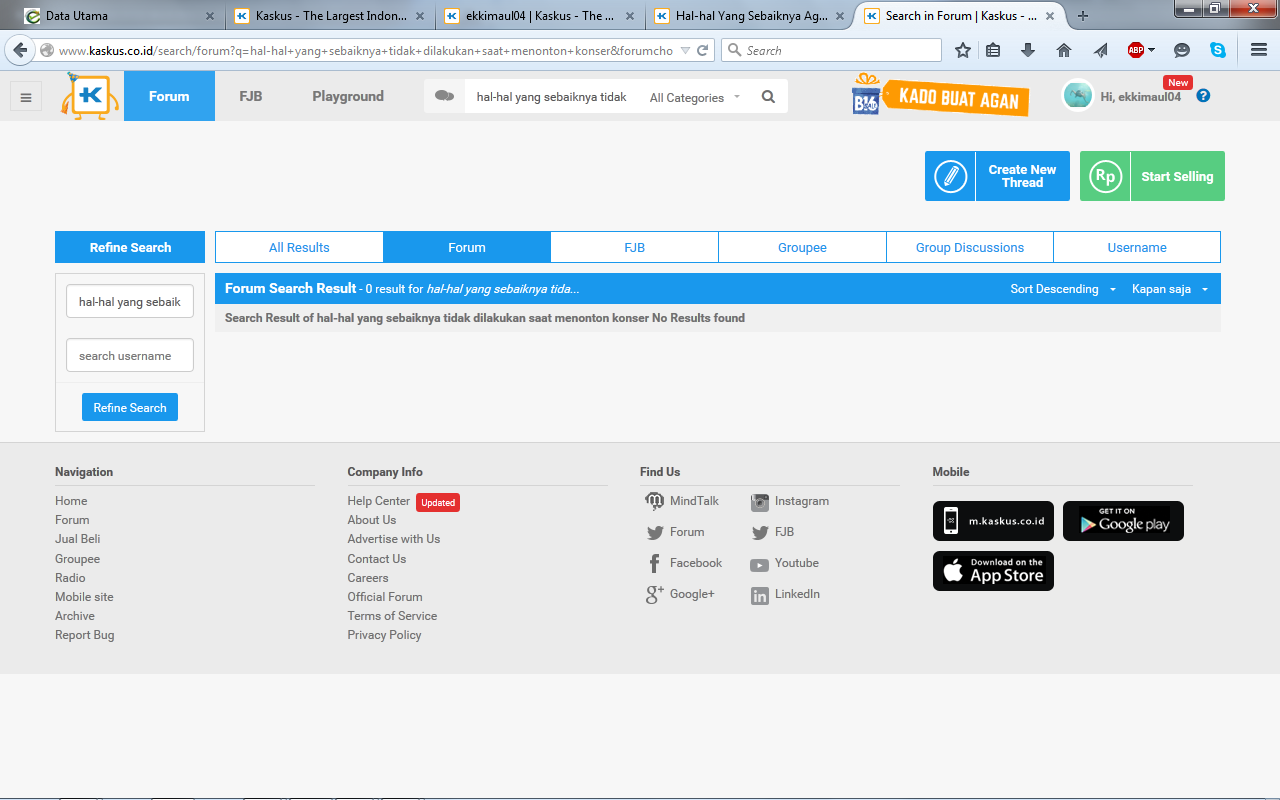
Task: Open the bookmarks list icon
Action: pyautogui.click(x=993, y=50)
